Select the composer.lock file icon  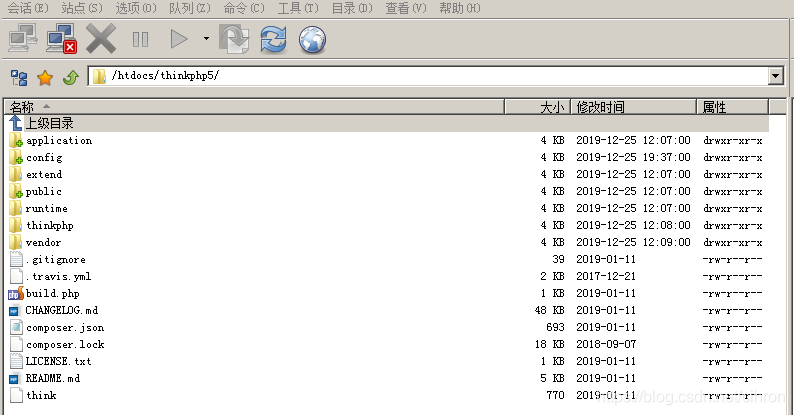click(16, 345)
